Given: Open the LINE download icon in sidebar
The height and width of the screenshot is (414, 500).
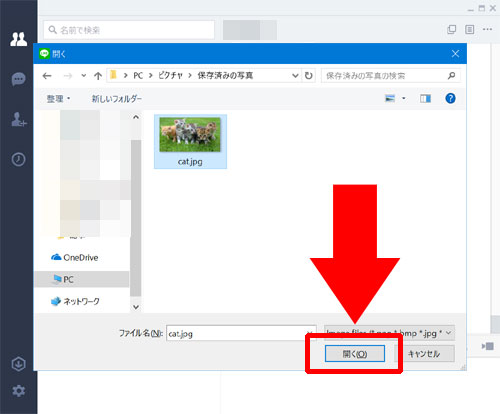Looking at the screenshot, I should (x=18, y=364).
